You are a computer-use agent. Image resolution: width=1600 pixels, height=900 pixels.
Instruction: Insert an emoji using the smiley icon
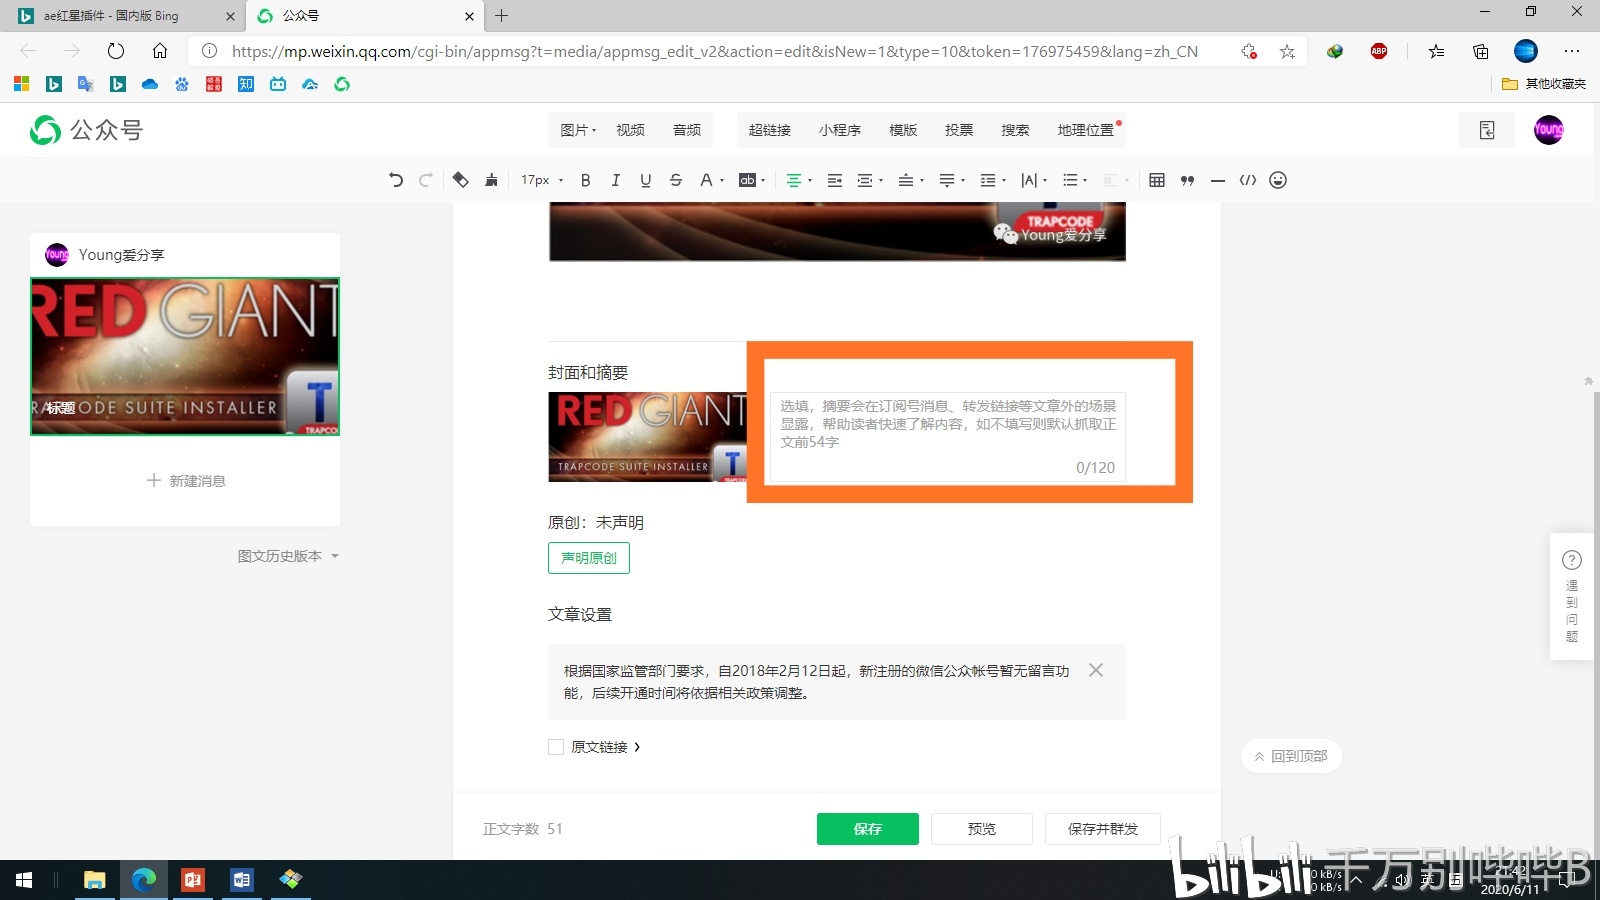click(x=1277, y=180)
